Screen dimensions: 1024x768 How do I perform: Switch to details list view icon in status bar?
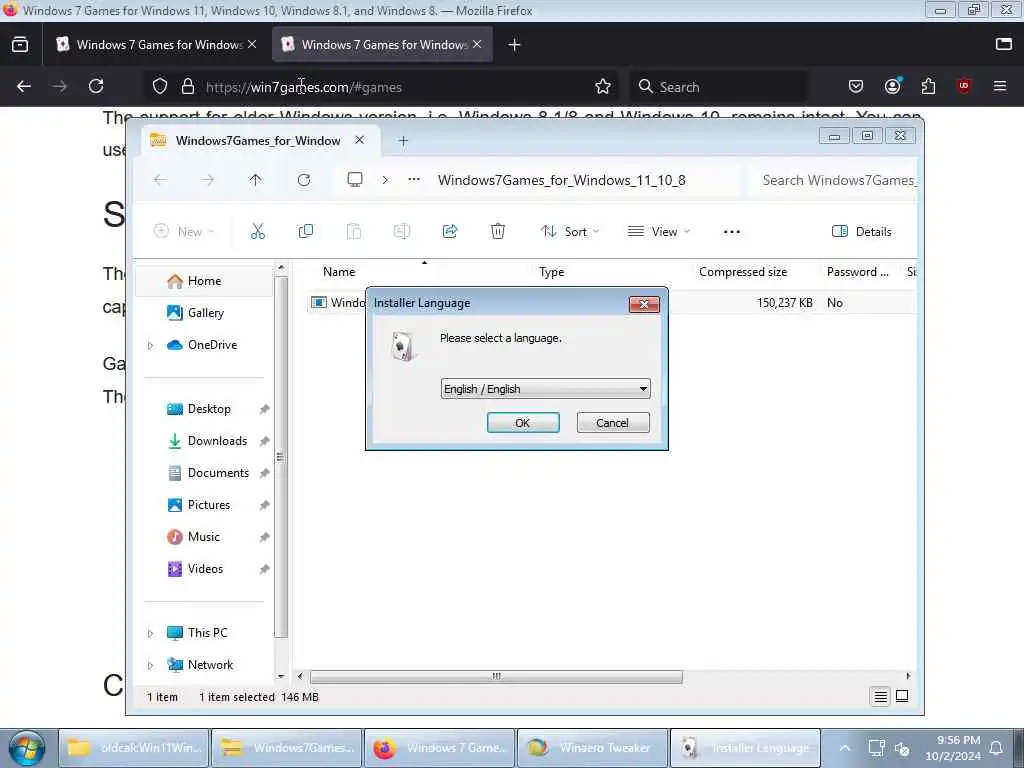[880, 697]
